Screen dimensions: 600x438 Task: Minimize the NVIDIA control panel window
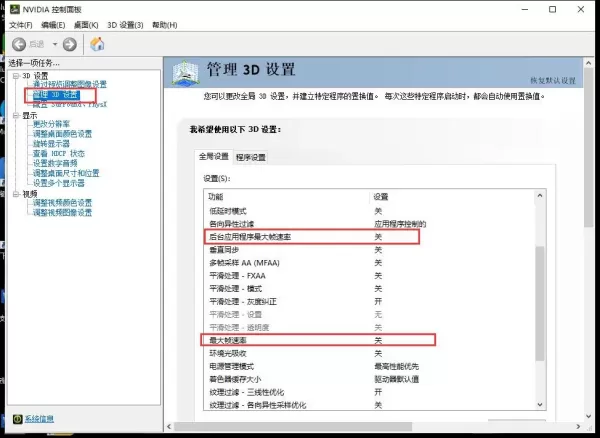tap(525, 9)
